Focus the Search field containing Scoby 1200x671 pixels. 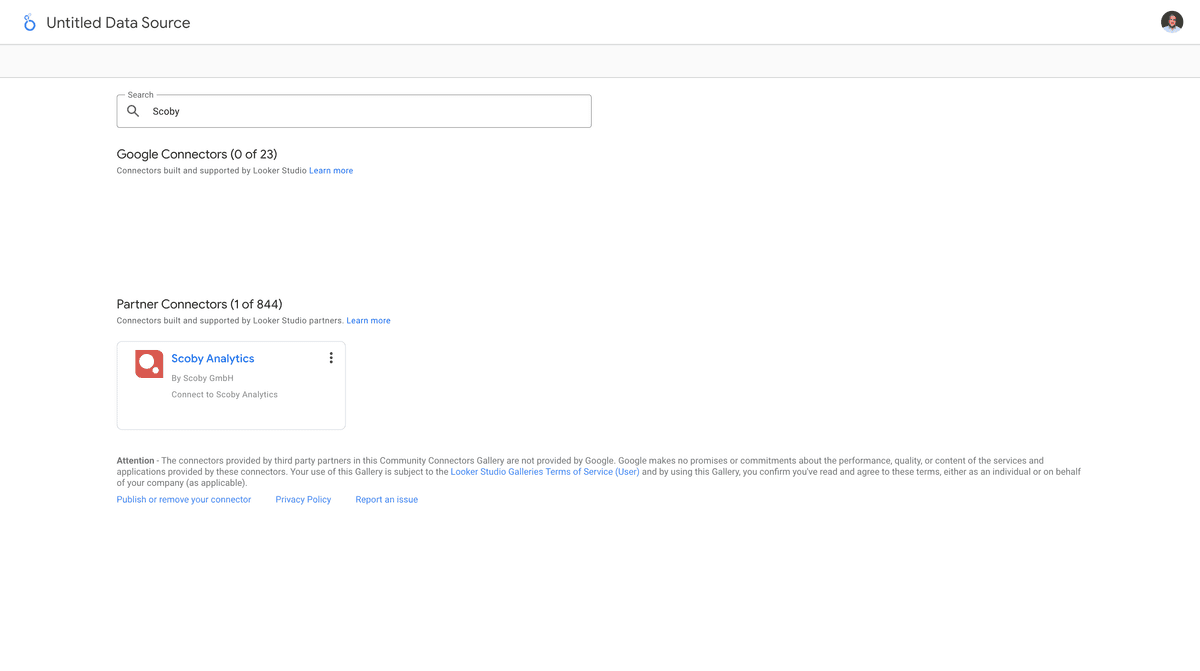tap(354, 111)
